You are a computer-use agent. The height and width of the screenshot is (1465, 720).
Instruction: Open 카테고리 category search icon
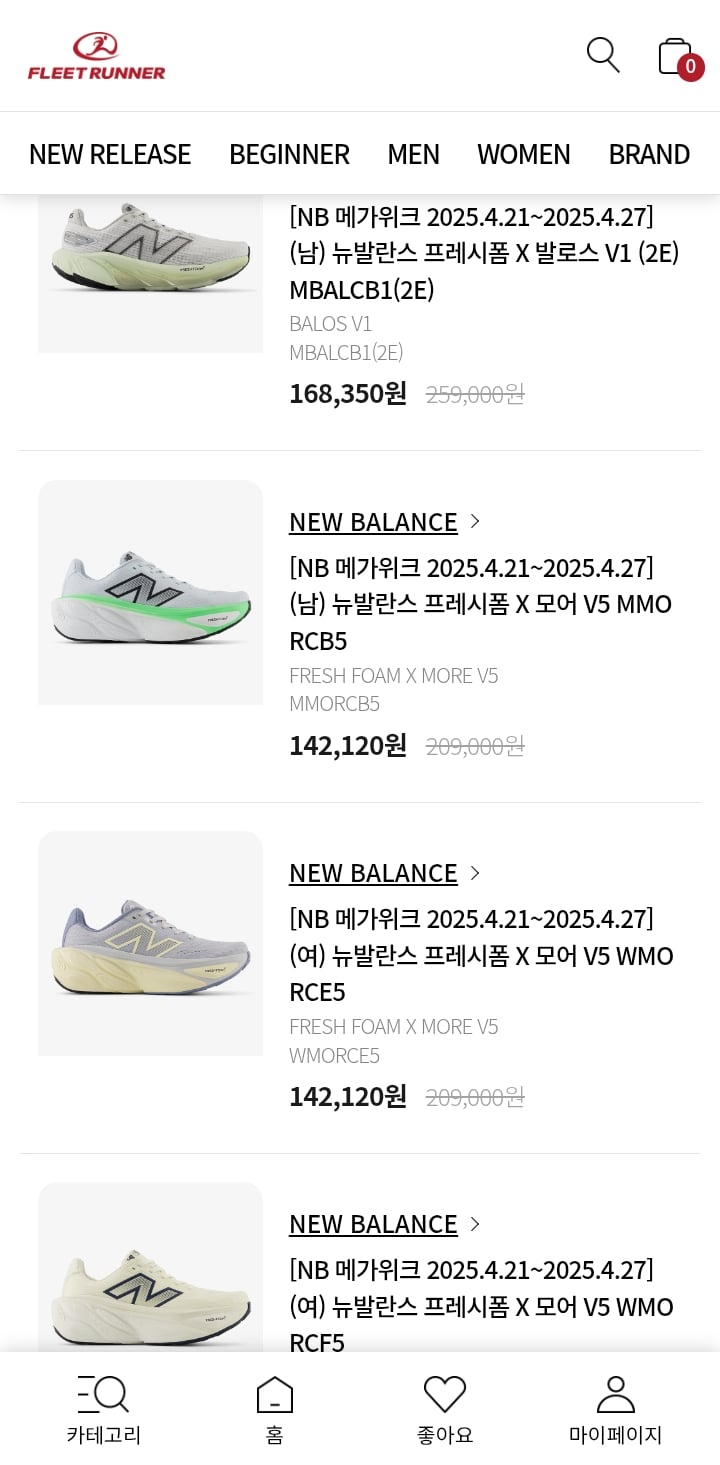coord(104,1394)
